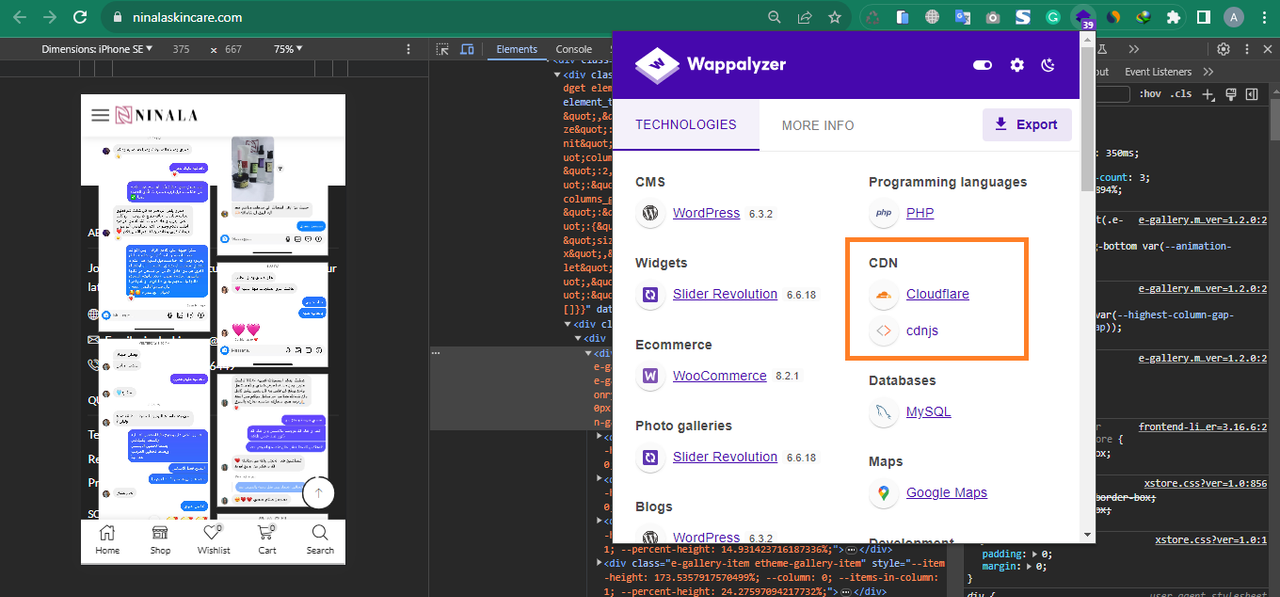Open the WordPress link under CMS
This screenshot has width=1280, height=597.
706,213
